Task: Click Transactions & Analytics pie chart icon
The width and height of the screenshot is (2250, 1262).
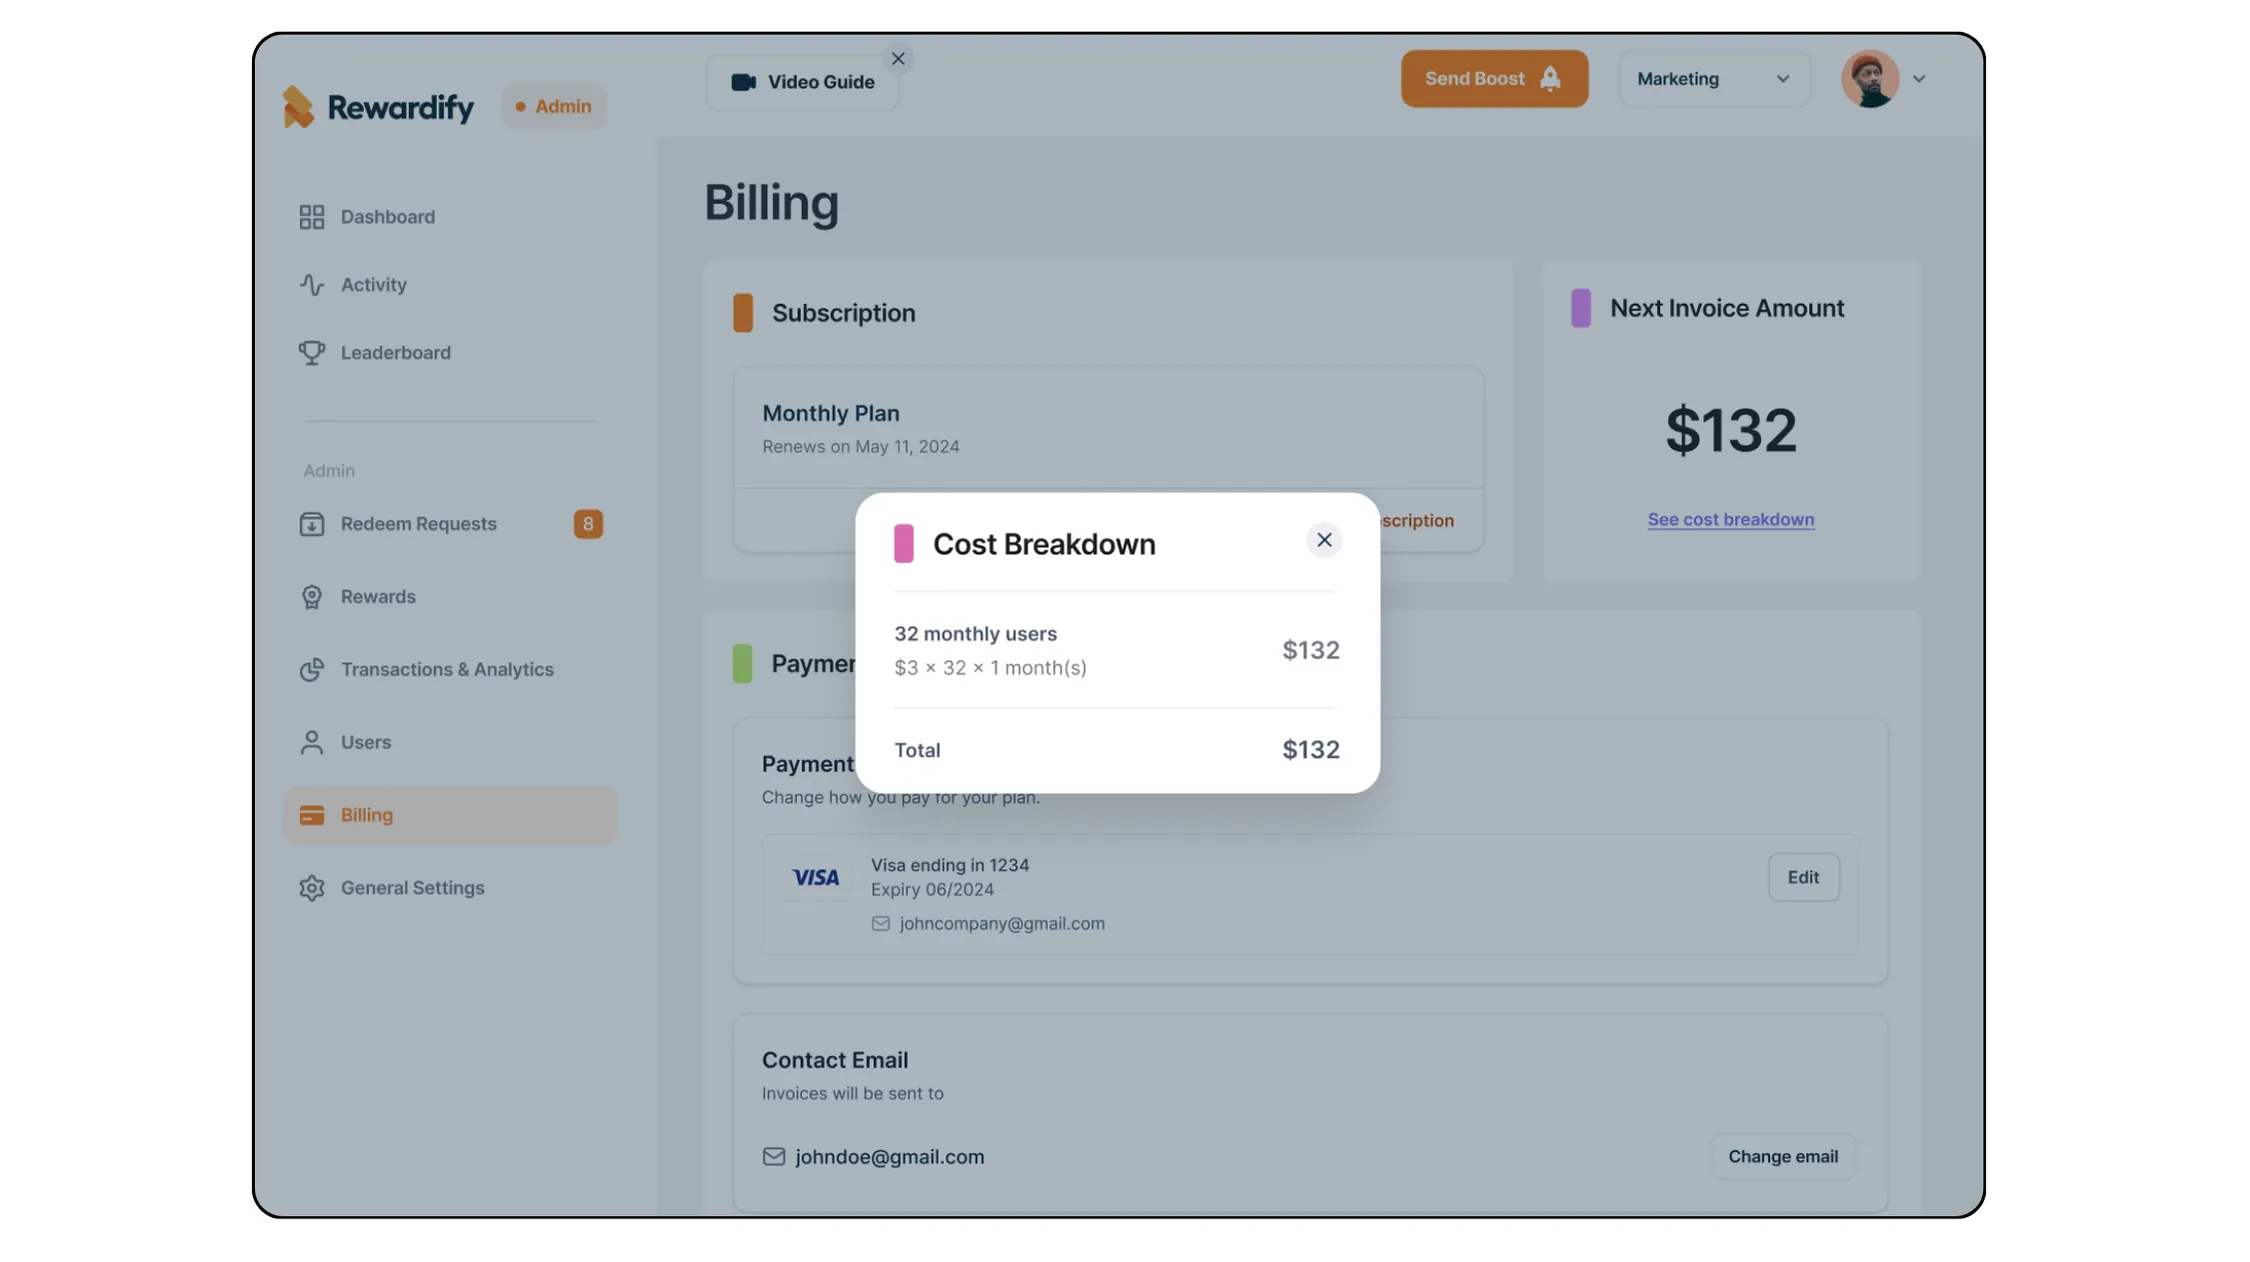Action: coord(311,670)
